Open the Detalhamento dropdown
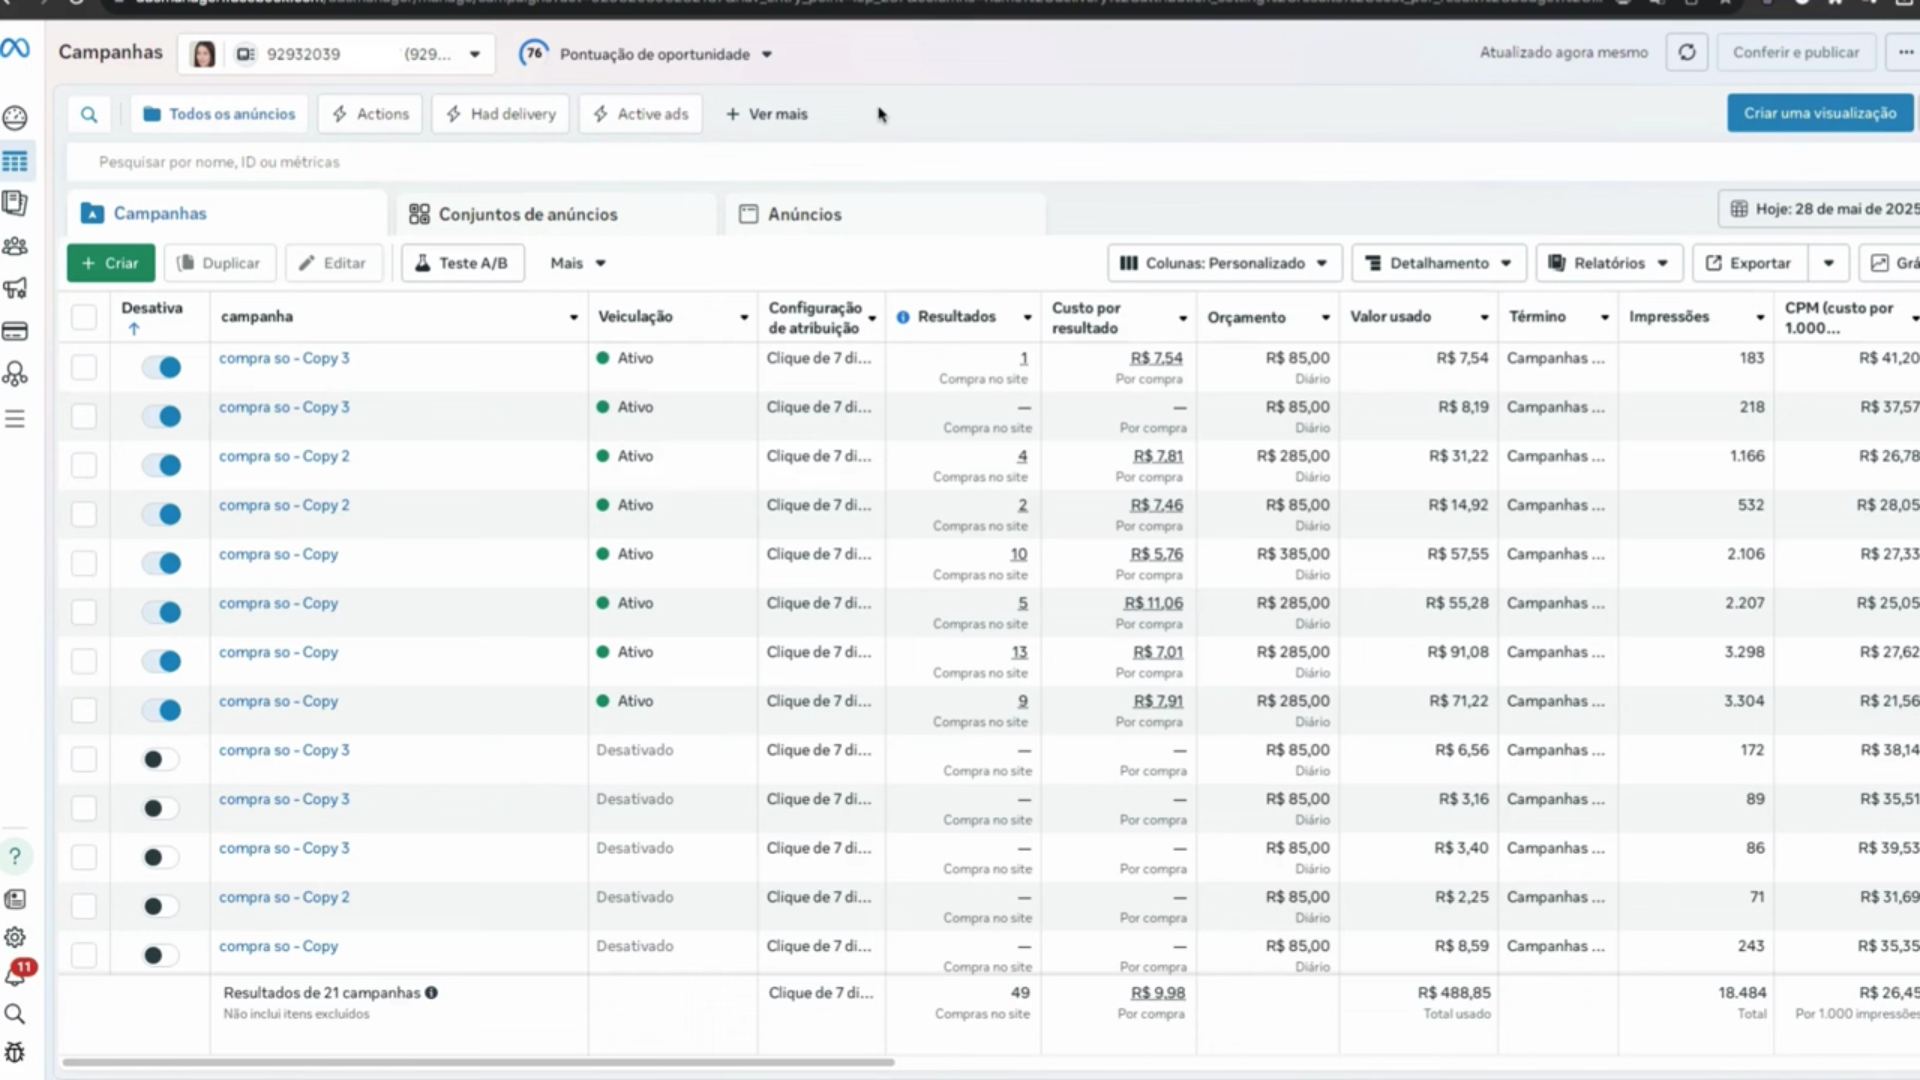Viewport: 1920px width, 1080px height. [1438, 263]
